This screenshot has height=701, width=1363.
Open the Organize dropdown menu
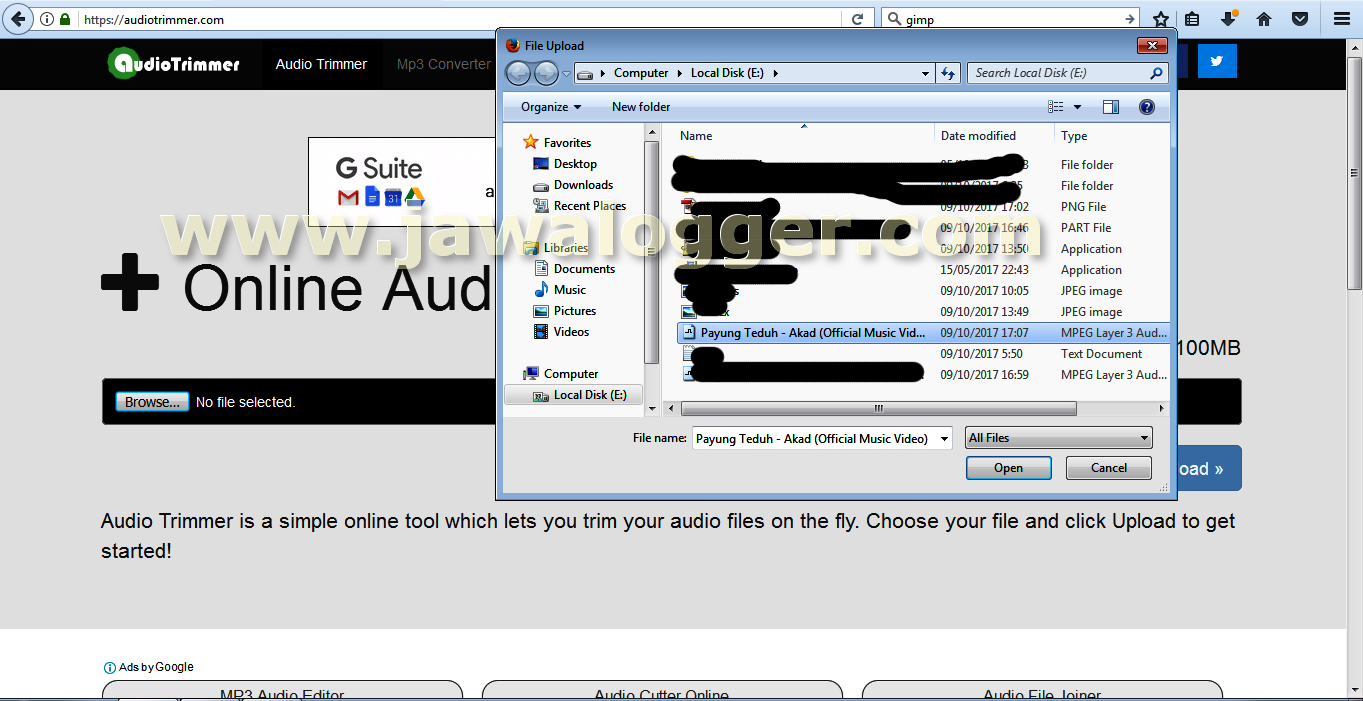click(x=551, y=107)
